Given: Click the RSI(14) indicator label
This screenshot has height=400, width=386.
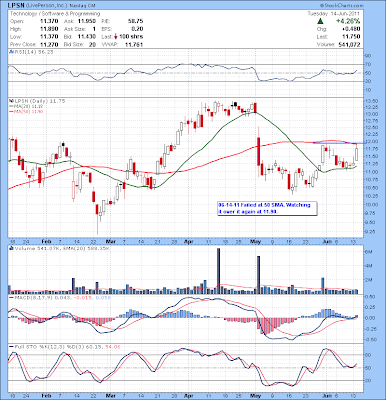Looking at the screenshot, I should (x=31, y=52).
